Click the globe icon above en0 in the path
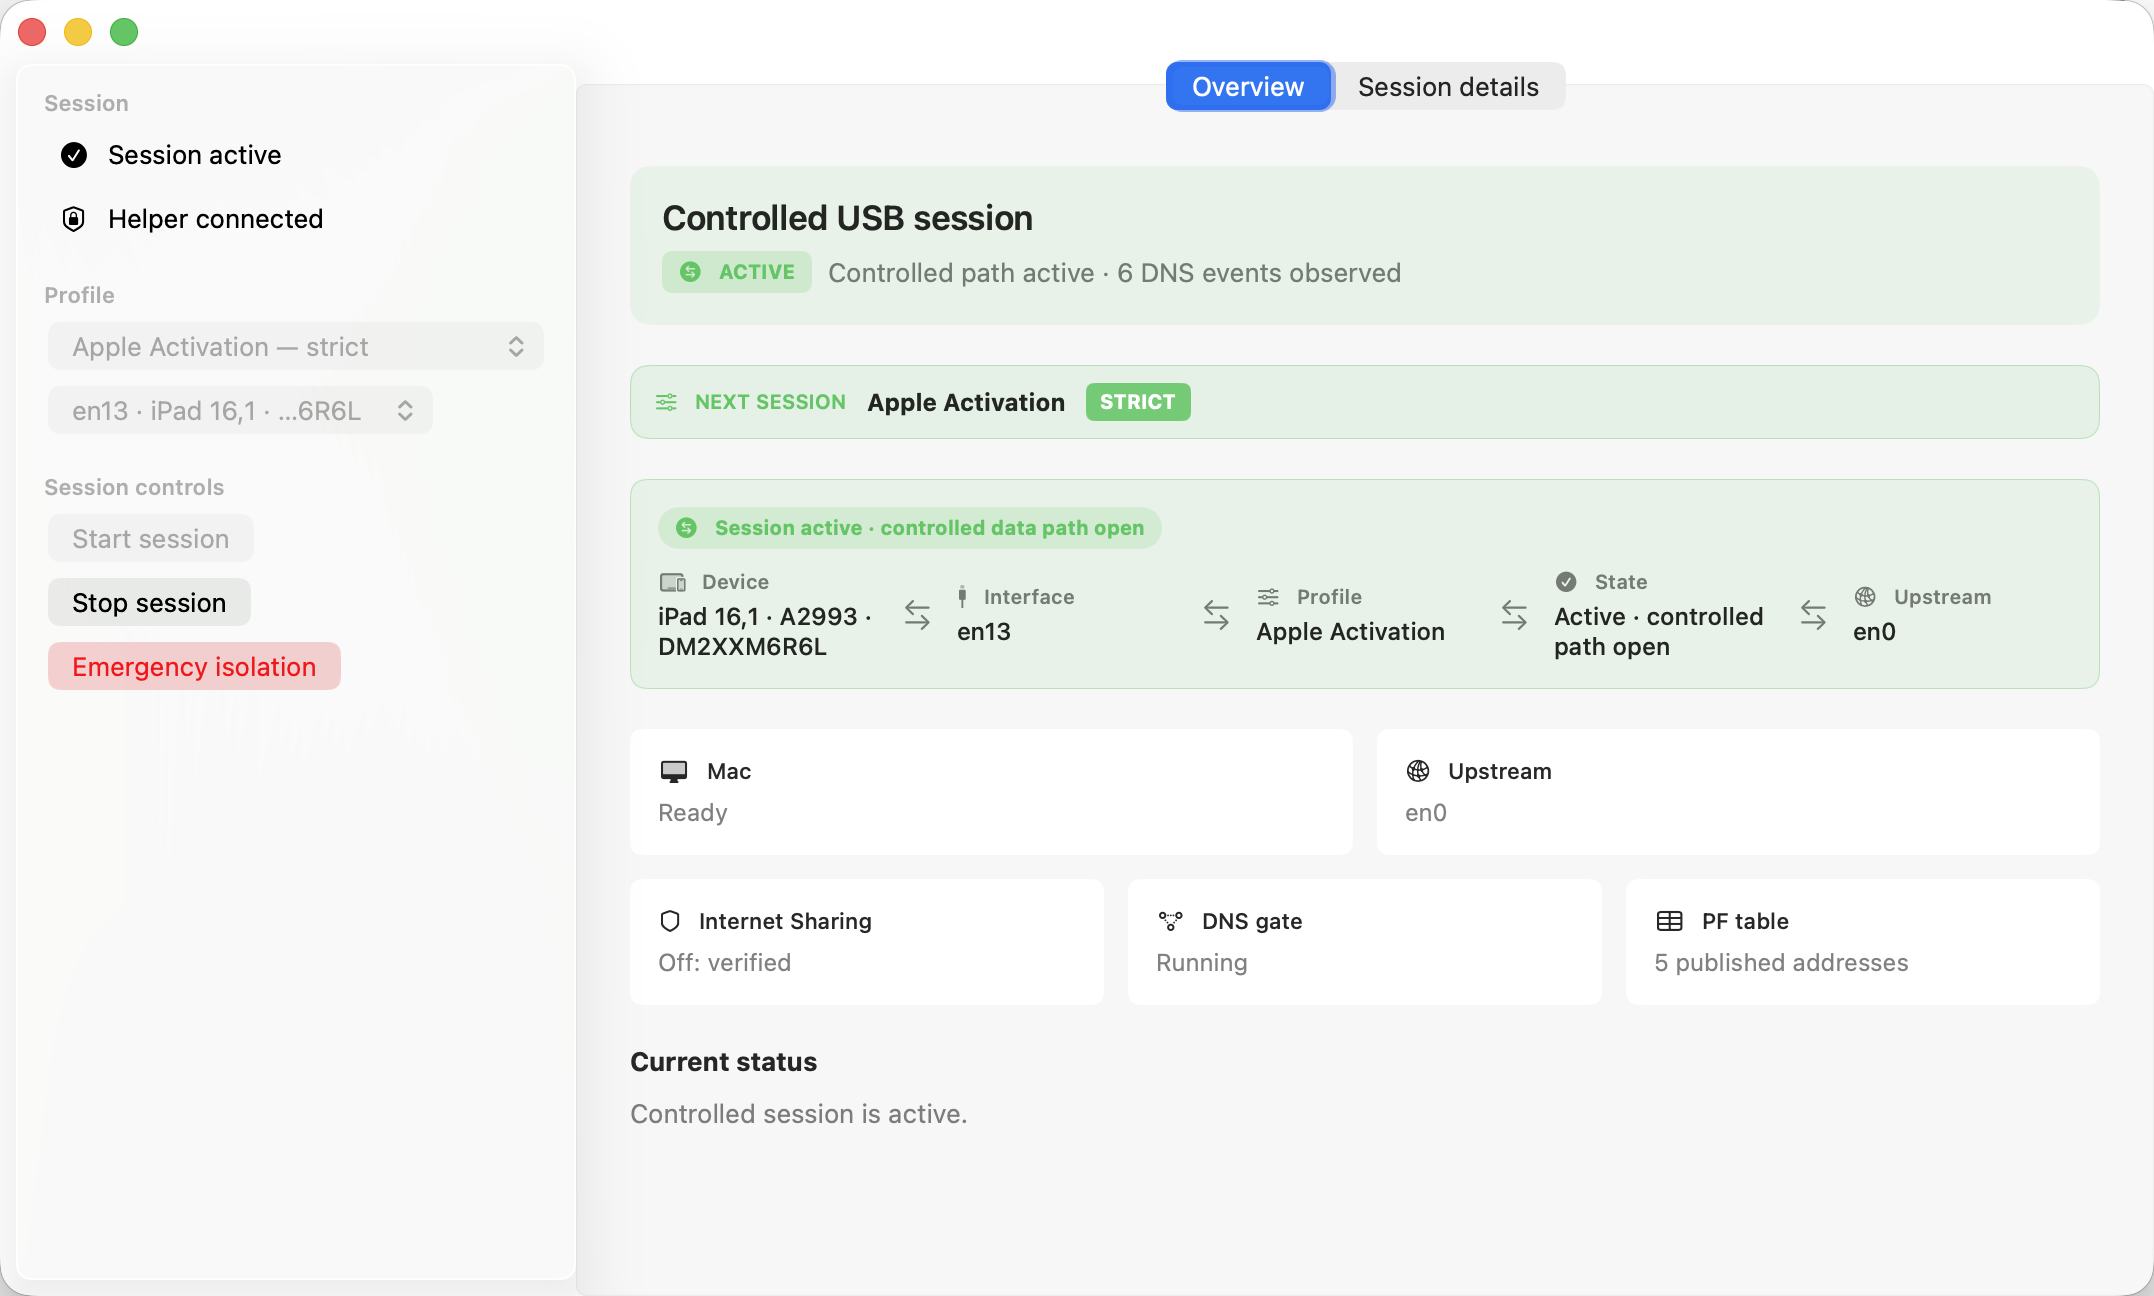This screenshot has height=1296, width=2154. coord(1865,597)
